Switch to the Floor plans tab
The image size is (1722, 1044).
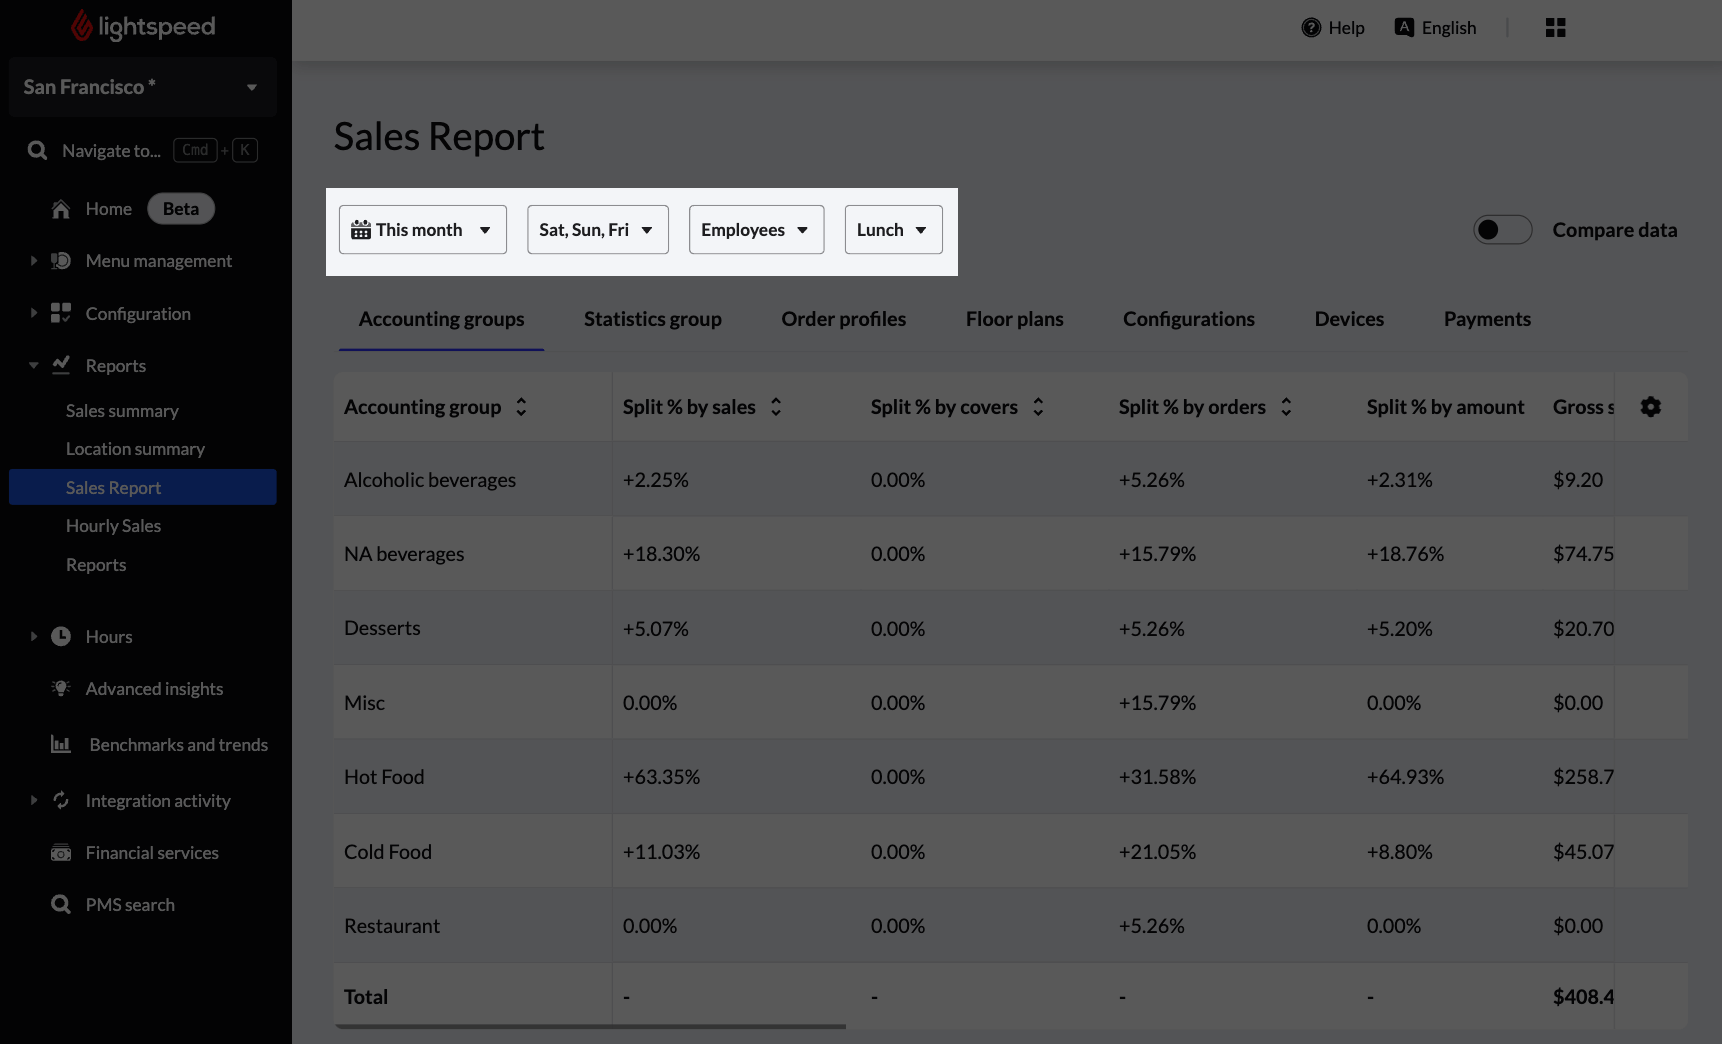click(x=1015, y=319)
